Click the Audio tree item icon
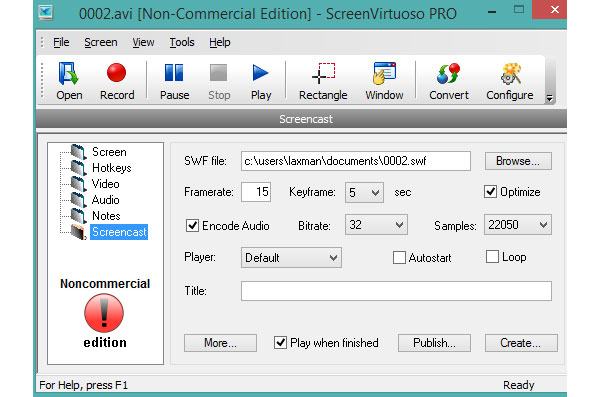 [78, 200]
